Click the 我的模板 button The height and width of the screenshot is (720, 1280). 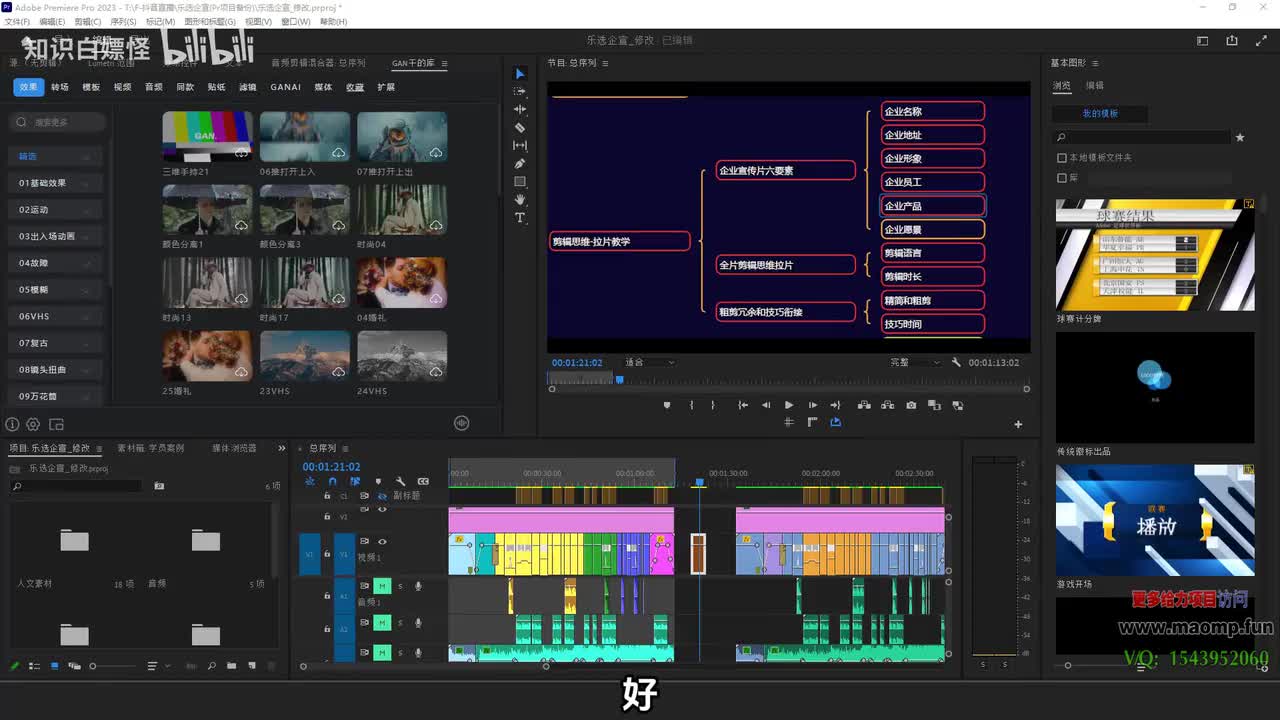1100,114
